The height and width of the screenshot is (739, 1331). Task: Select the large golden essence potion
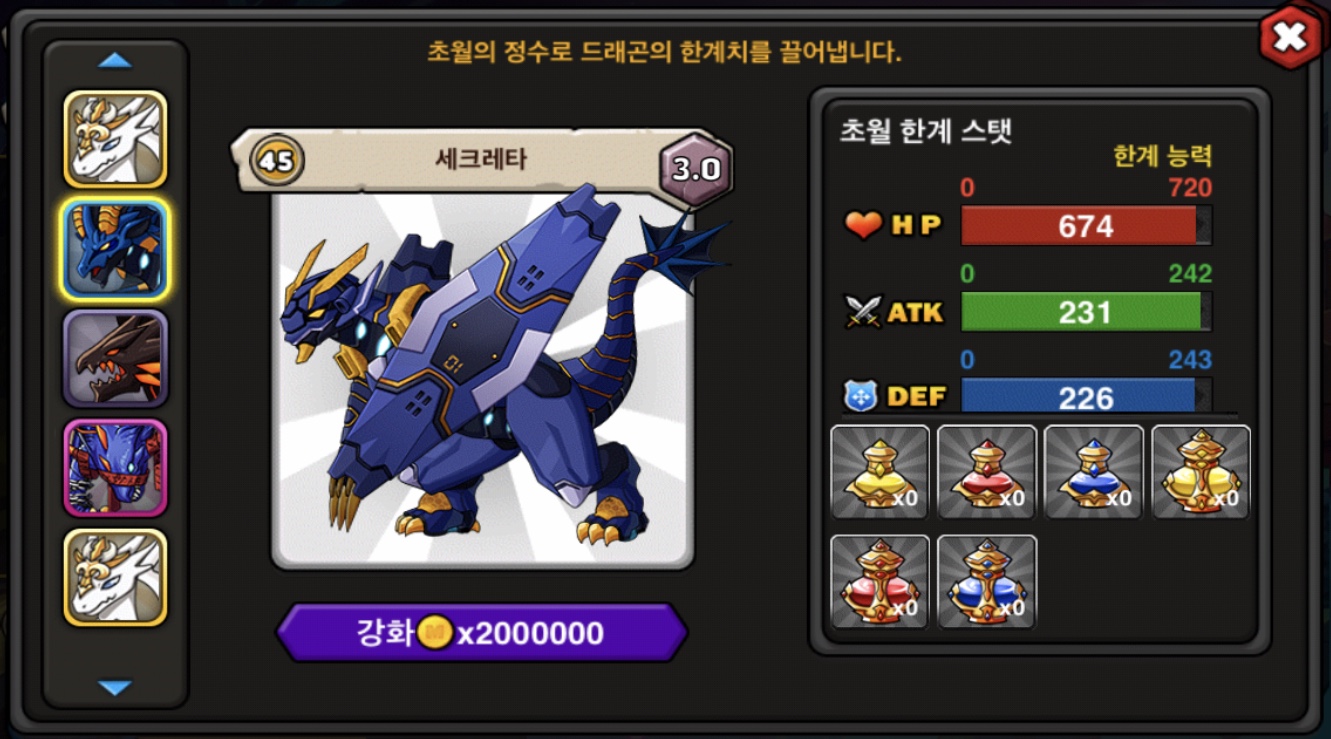1201,472
